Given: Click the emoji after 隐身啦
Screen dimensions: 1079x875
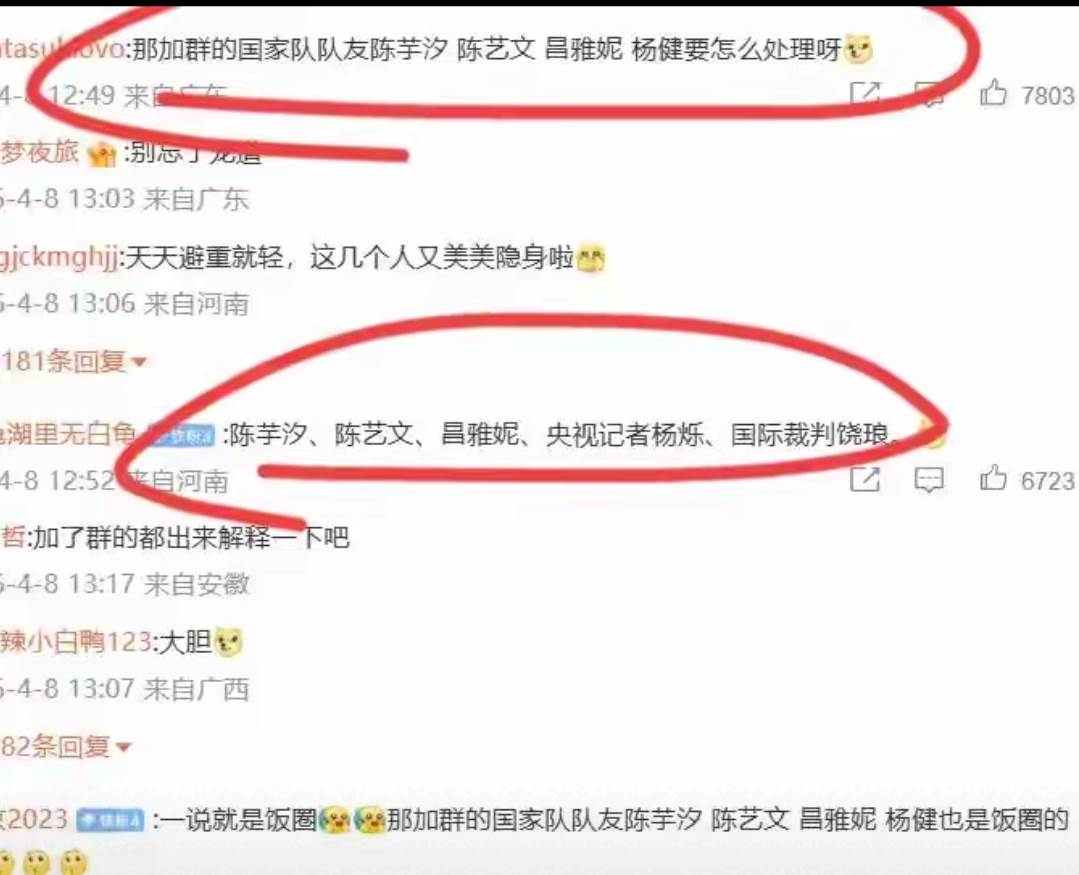Looking at the screenshot, I should [590, 259].
